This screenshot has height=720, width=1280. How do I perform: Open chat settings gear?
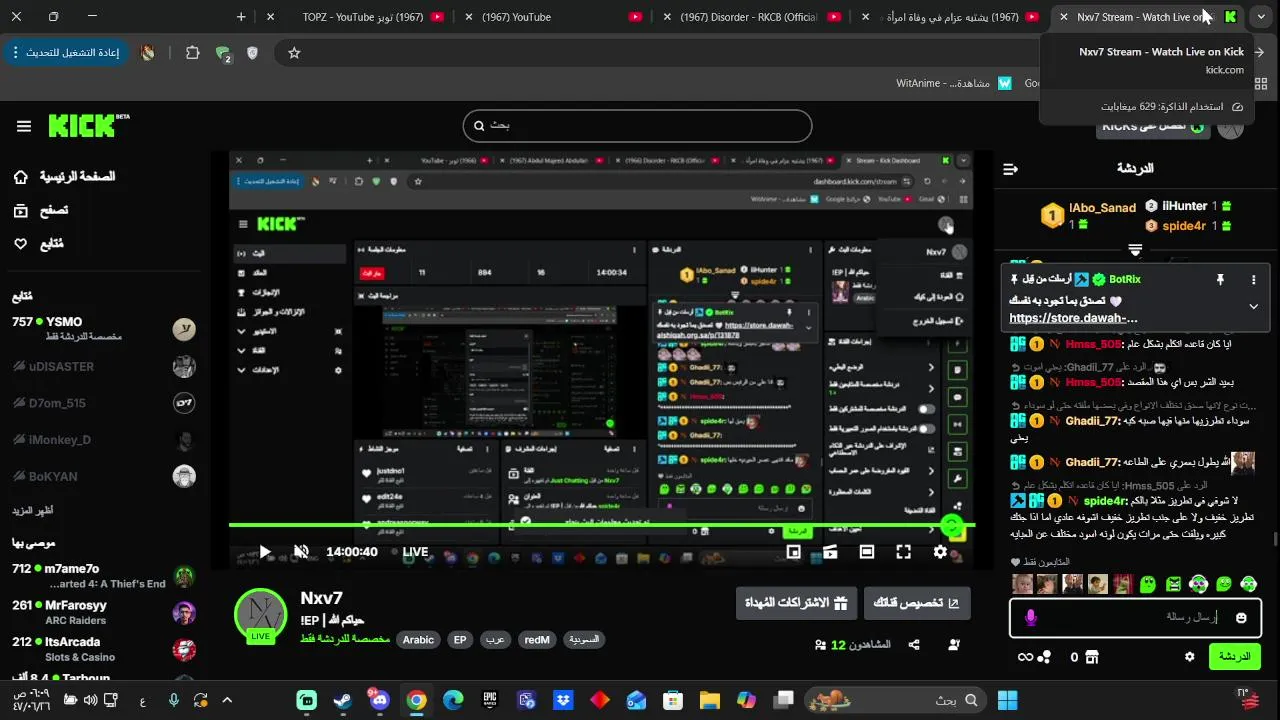click(1189, 657)
